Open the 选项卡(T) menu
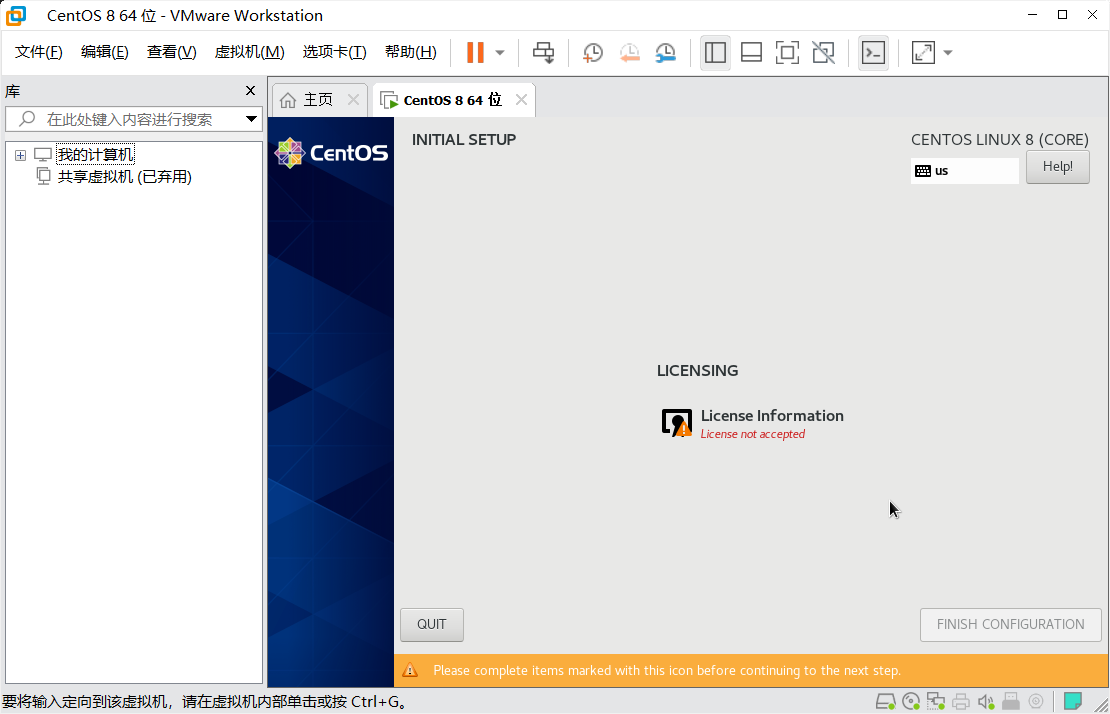This screenshot has height=714, width=1110. pyautogui.click(x=334, y=52)
